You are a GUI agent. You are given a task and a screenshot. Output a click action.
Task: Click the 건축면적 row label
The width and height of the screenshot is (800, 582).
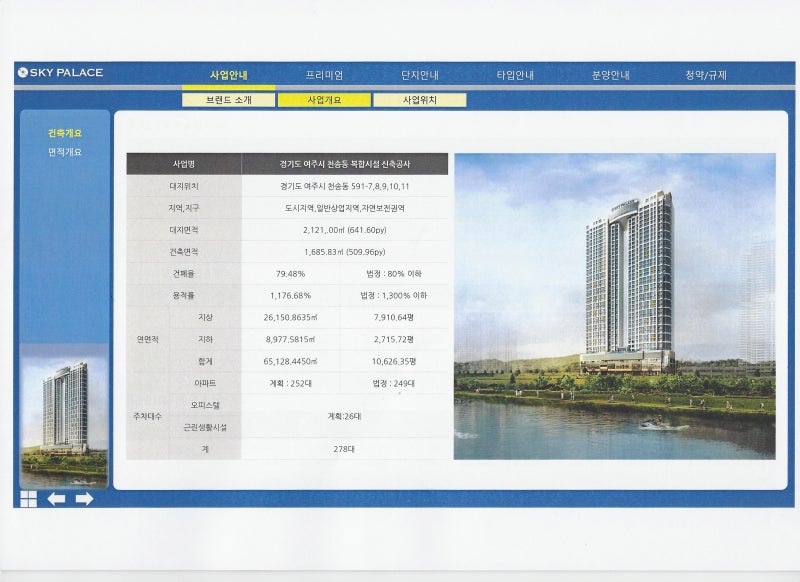(184, 252)
